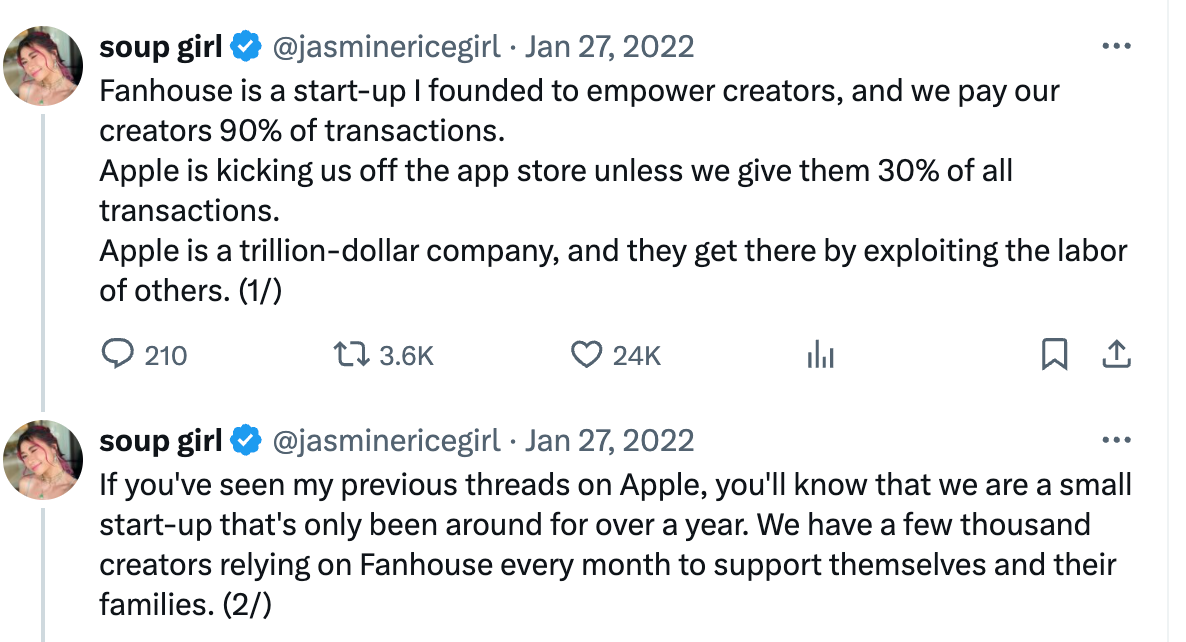Like the first tweet about Fanhouse
The width and height of the screenshot is (1186, 642).
click(x=591, y=355)
